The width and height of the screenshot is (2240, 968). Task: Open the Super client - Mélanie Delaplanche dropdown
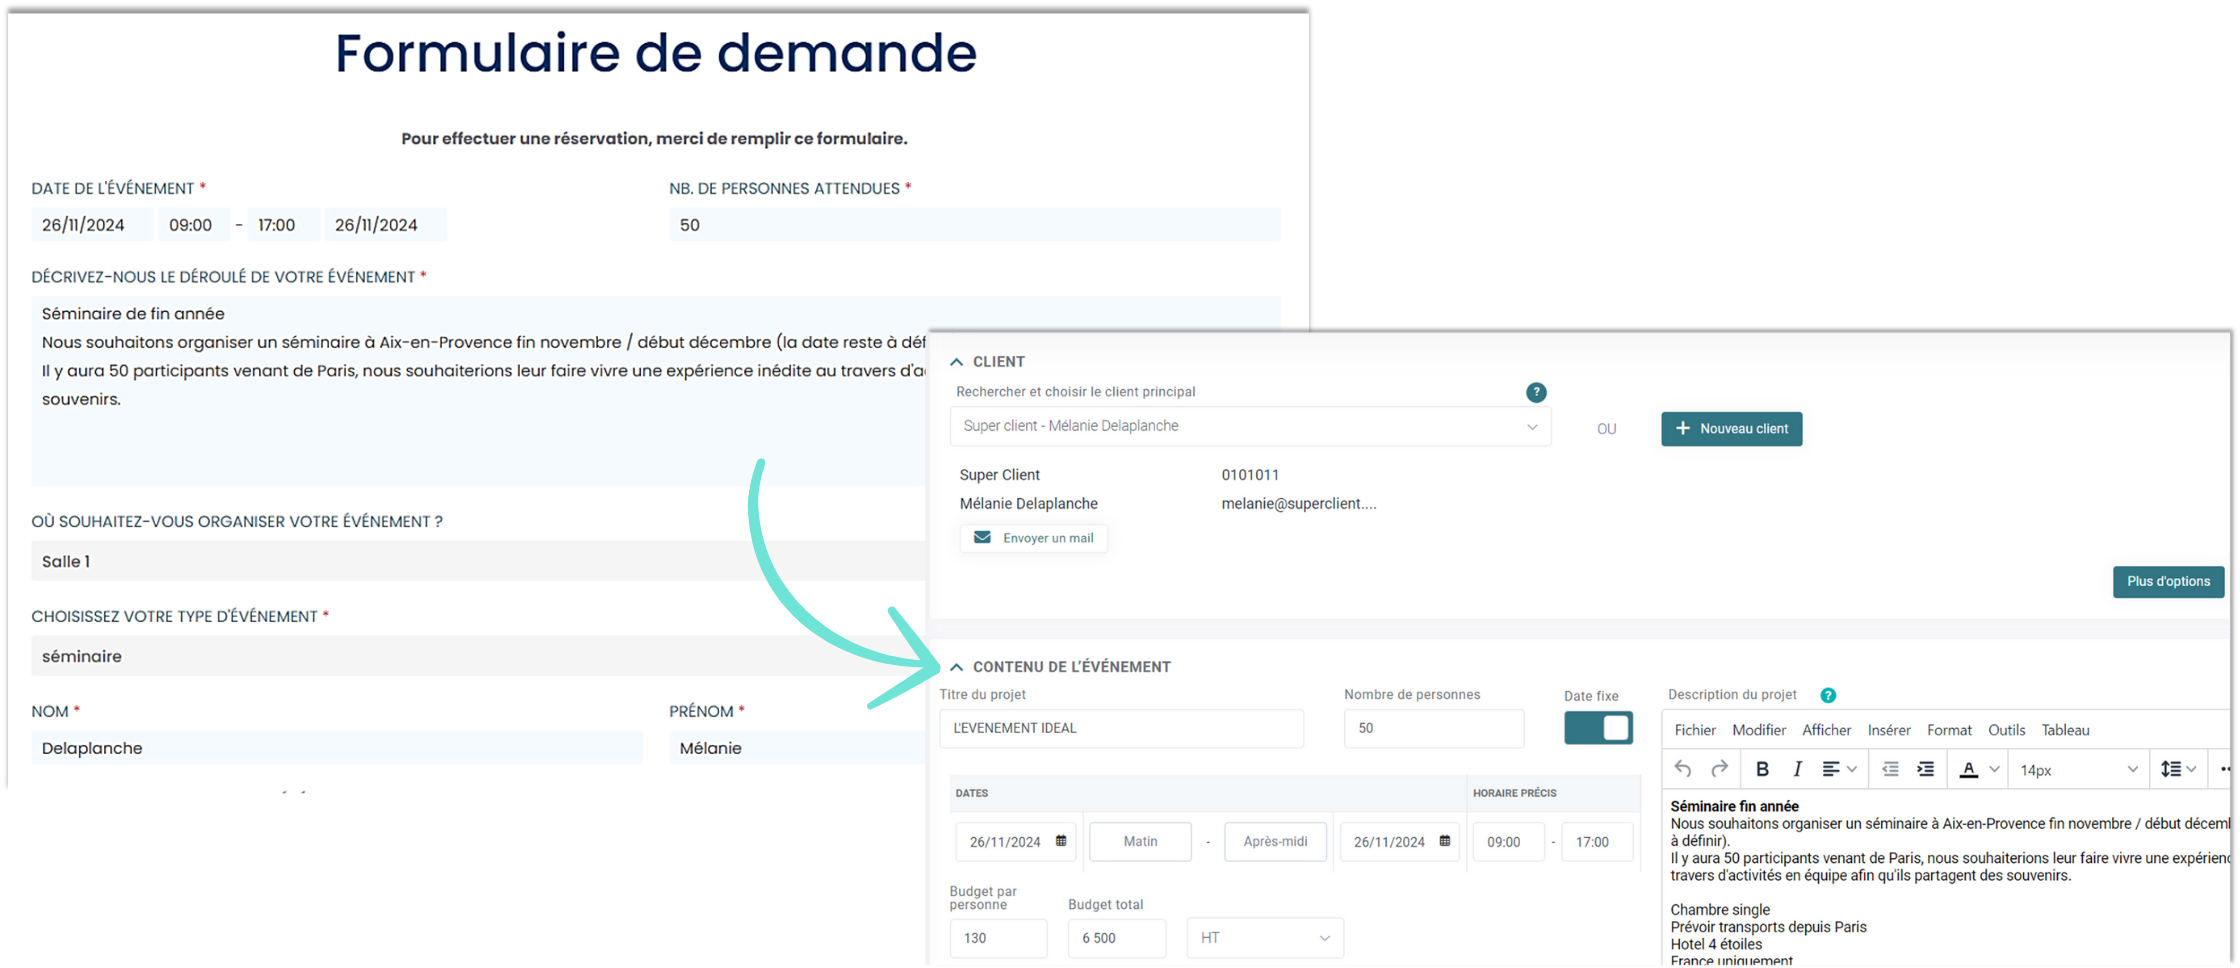click(x=1250, y=426)
